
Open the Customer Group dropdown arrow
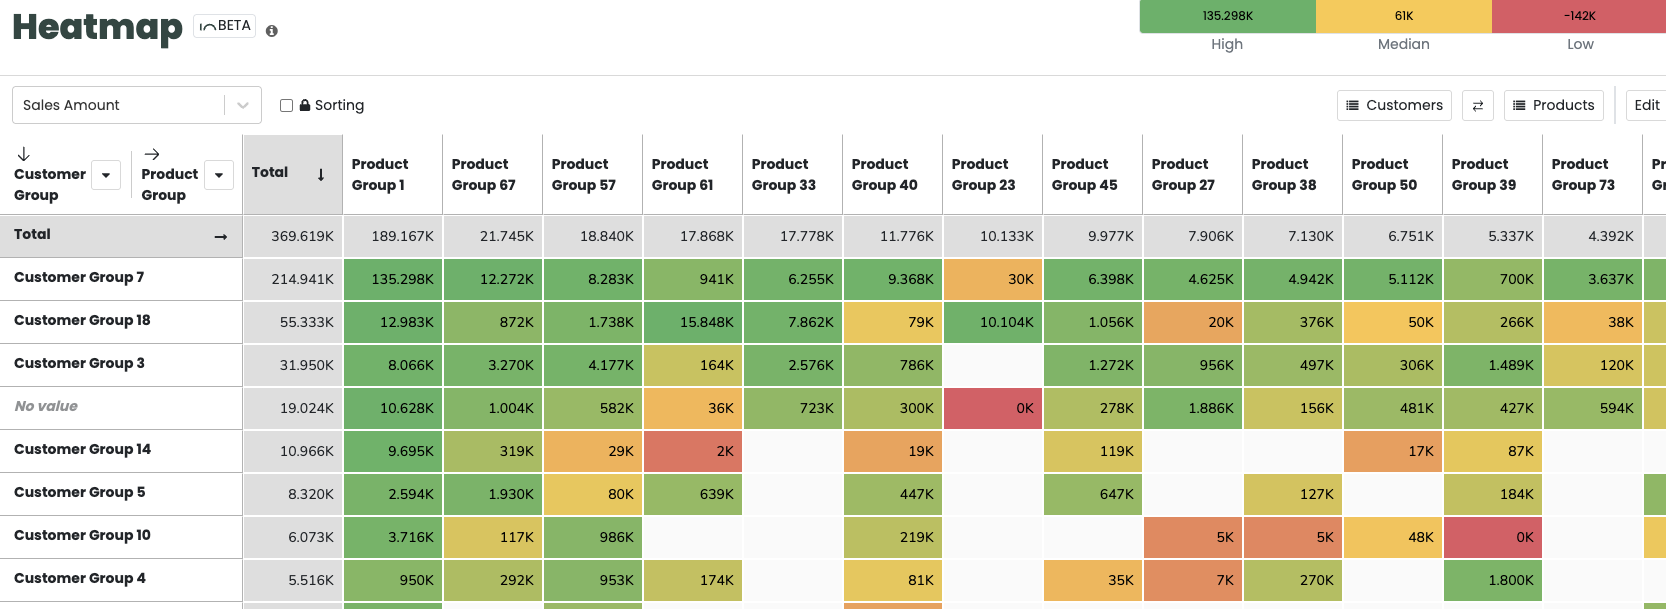[x=106, y=175]
